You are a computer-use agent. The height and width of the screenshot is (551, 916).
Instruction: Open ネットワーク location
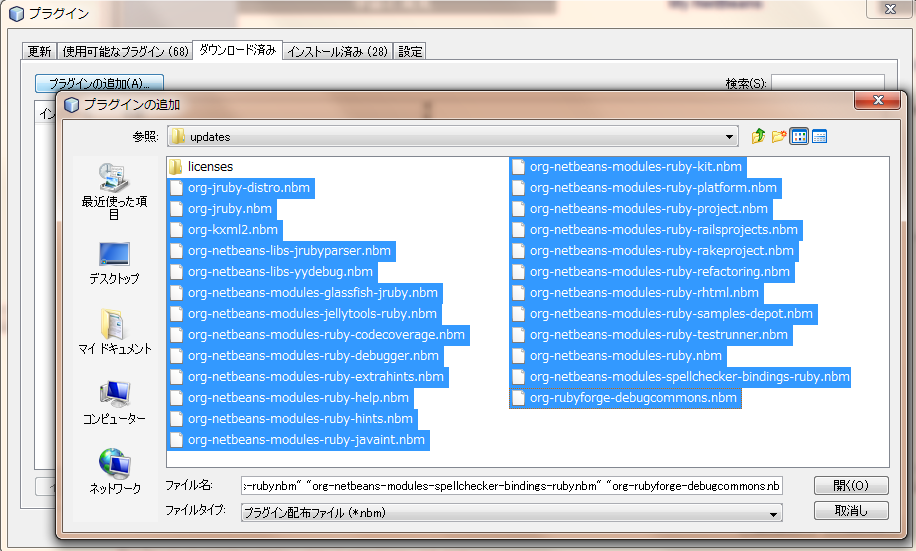pos(114,472)
